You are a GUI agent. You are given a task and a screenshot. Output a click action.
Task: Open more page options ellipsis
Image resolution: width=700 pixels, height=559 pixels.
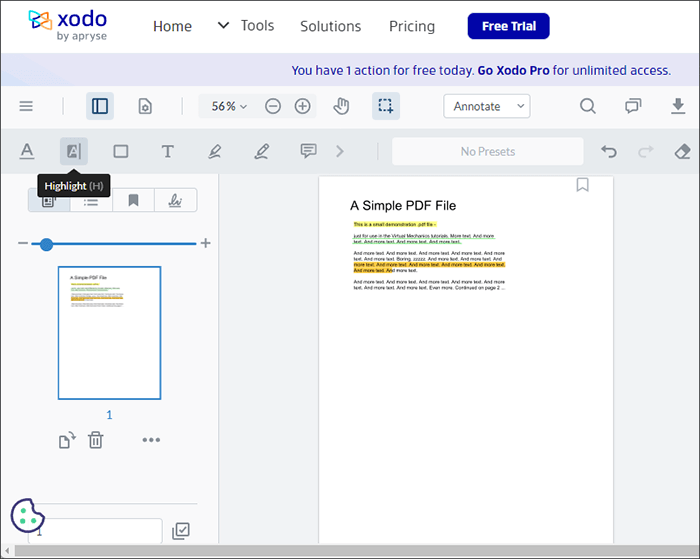[151, 440]
